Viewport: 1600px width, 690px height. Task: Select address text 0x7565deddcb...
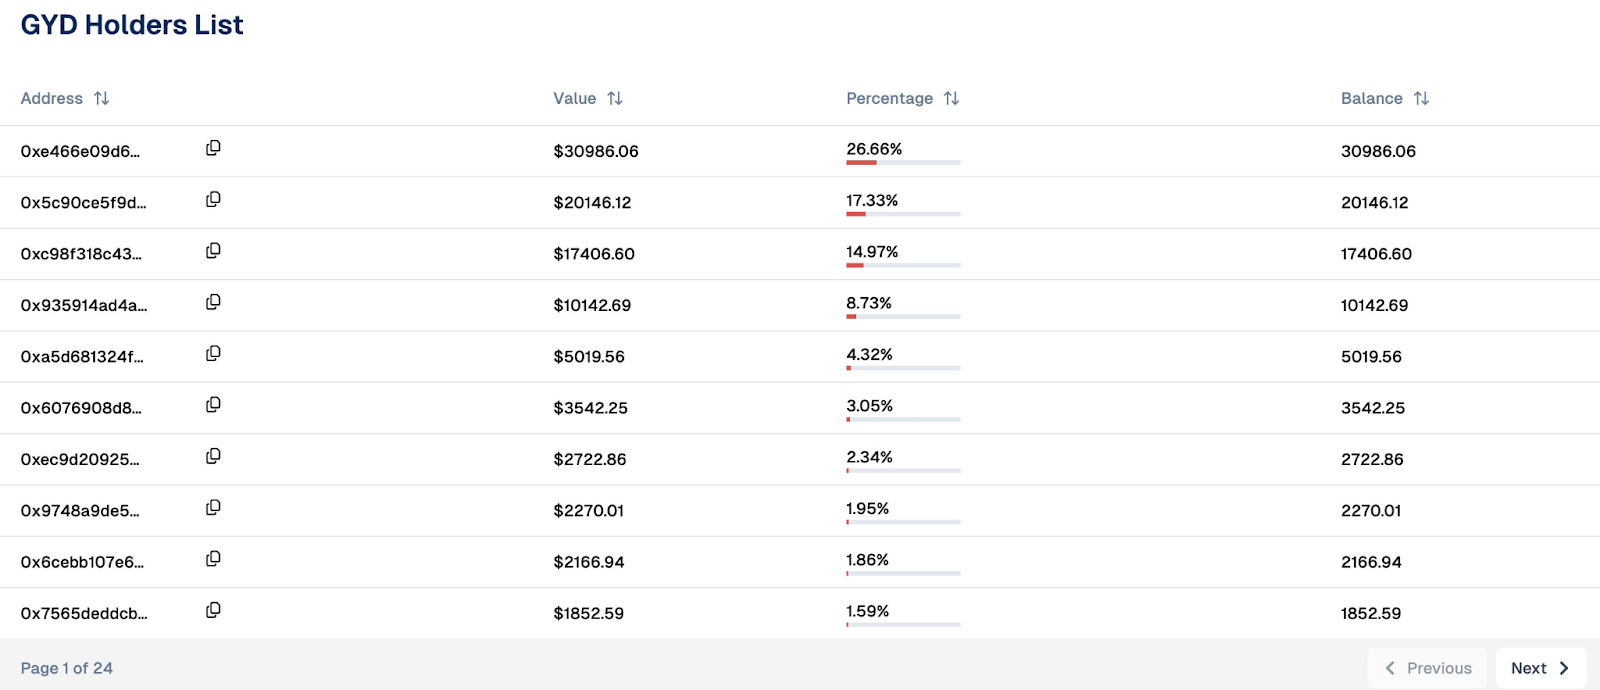pos(84,613)
